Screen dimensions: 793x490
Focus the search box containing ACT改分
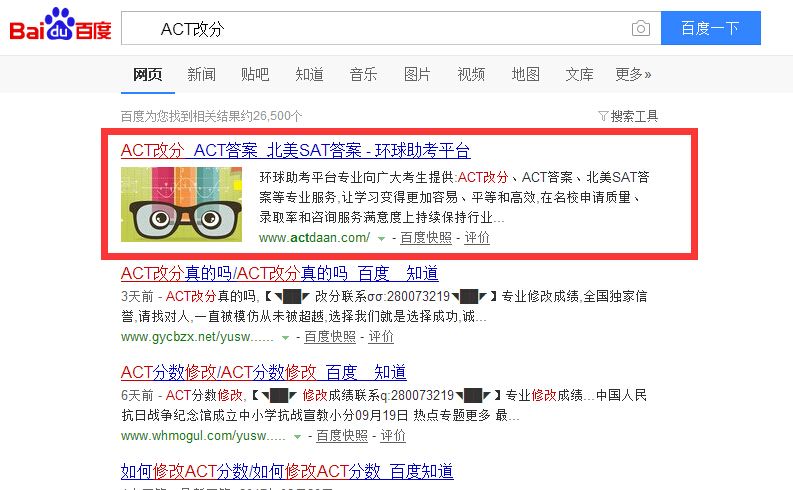pyautogui.click(x=391, y=28)
